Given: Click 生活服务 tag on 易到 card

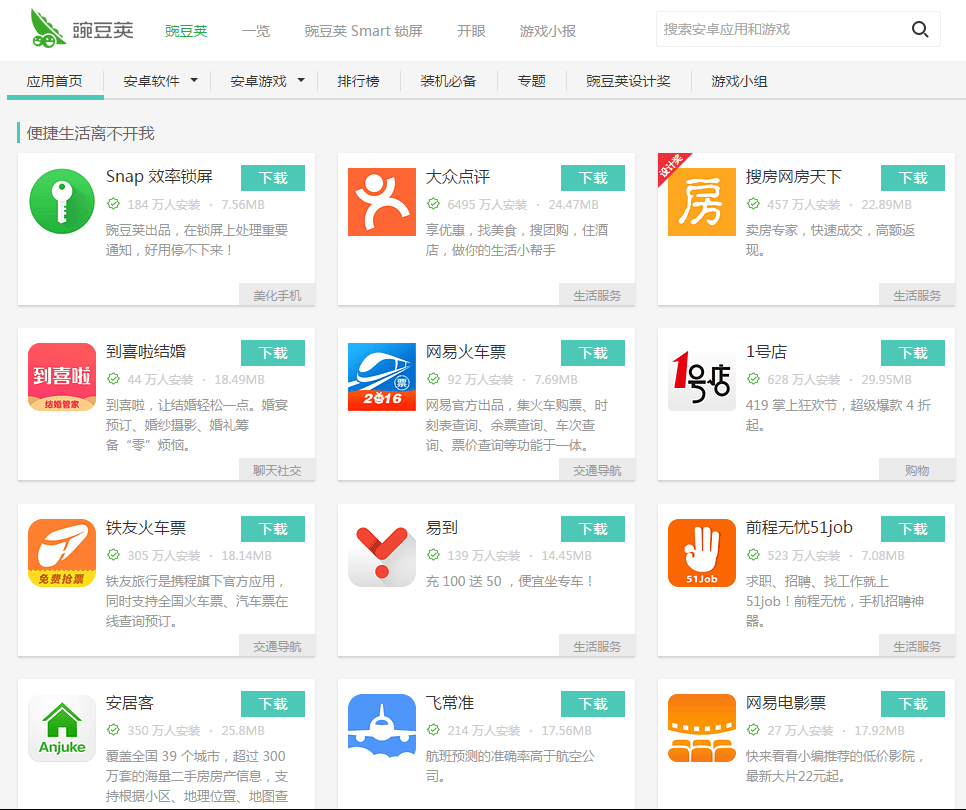Looking at the screenshot, I should pyautogui.click(x=597, y=646).
